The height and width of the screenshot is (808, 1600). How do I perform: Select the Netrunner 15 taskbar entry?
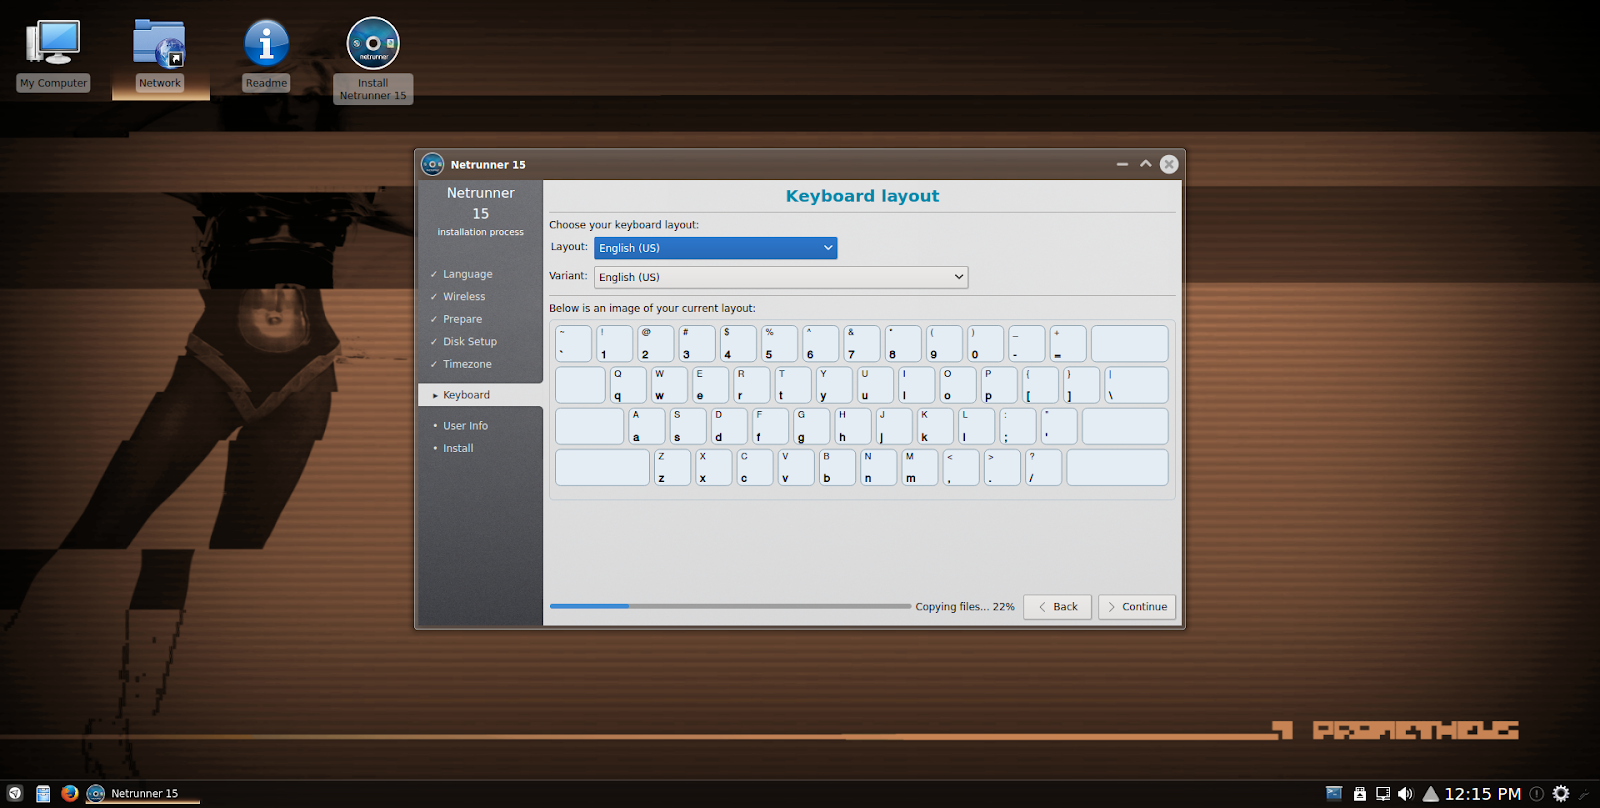[143, 793]
